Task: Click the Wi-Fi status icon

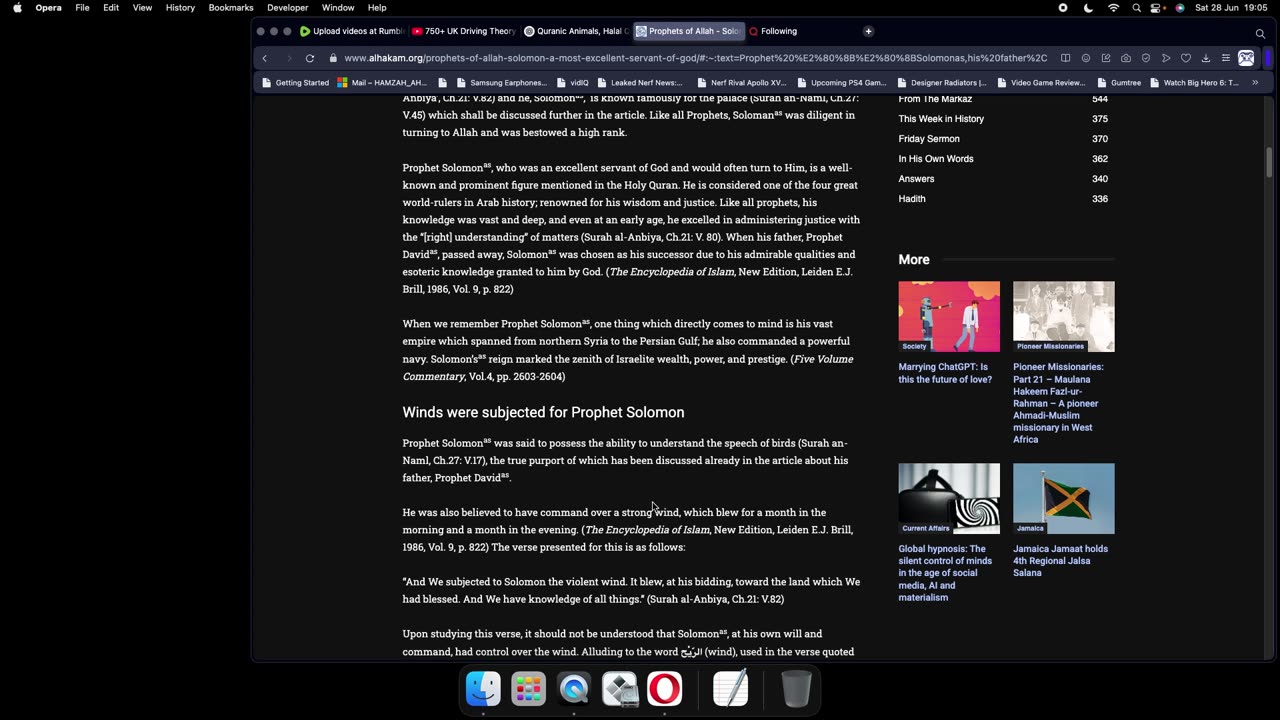Action: coord(1113,7)
